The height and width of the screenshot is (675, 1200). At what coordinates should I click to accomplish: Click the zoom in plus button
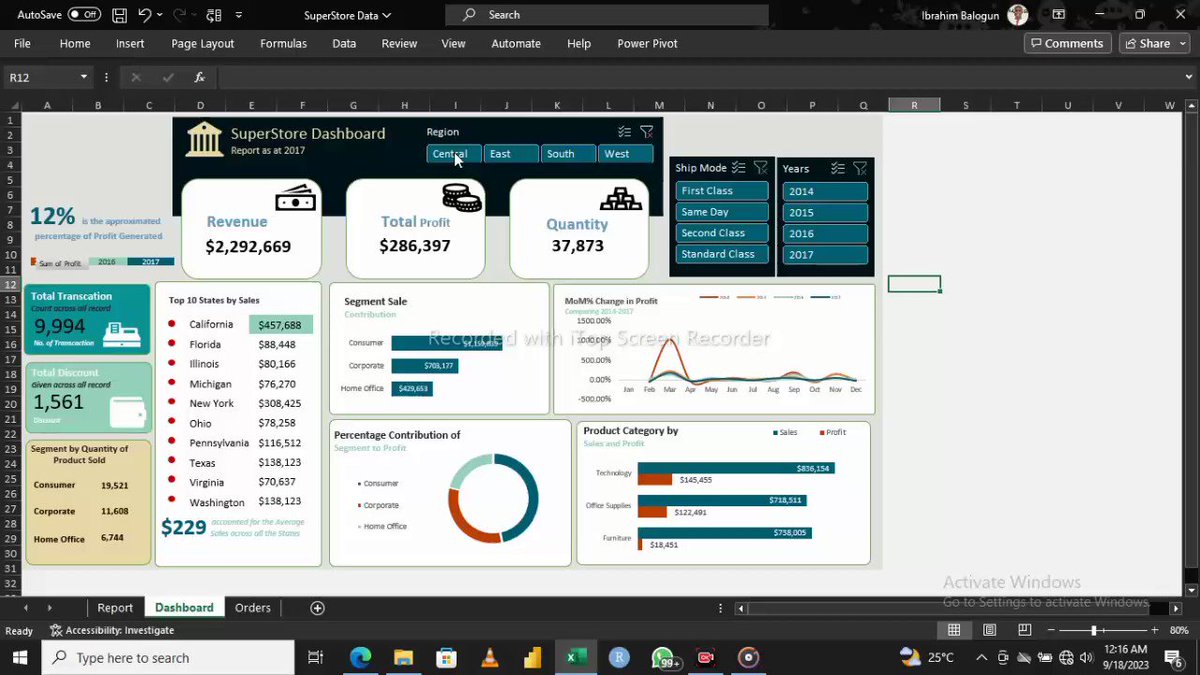pos(1153,630)
